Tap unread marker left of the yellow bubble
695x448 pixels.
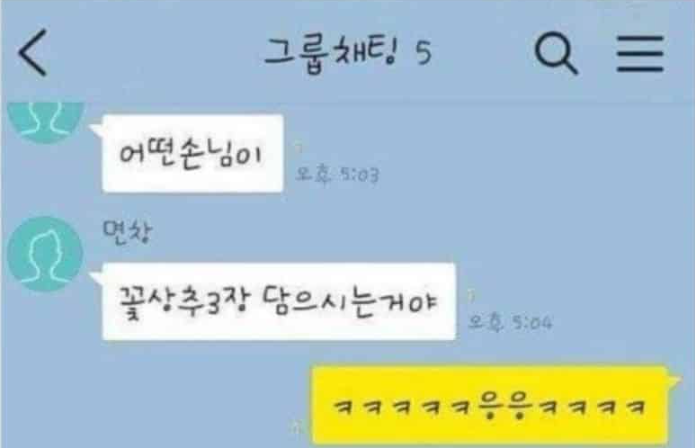(298, 427)
